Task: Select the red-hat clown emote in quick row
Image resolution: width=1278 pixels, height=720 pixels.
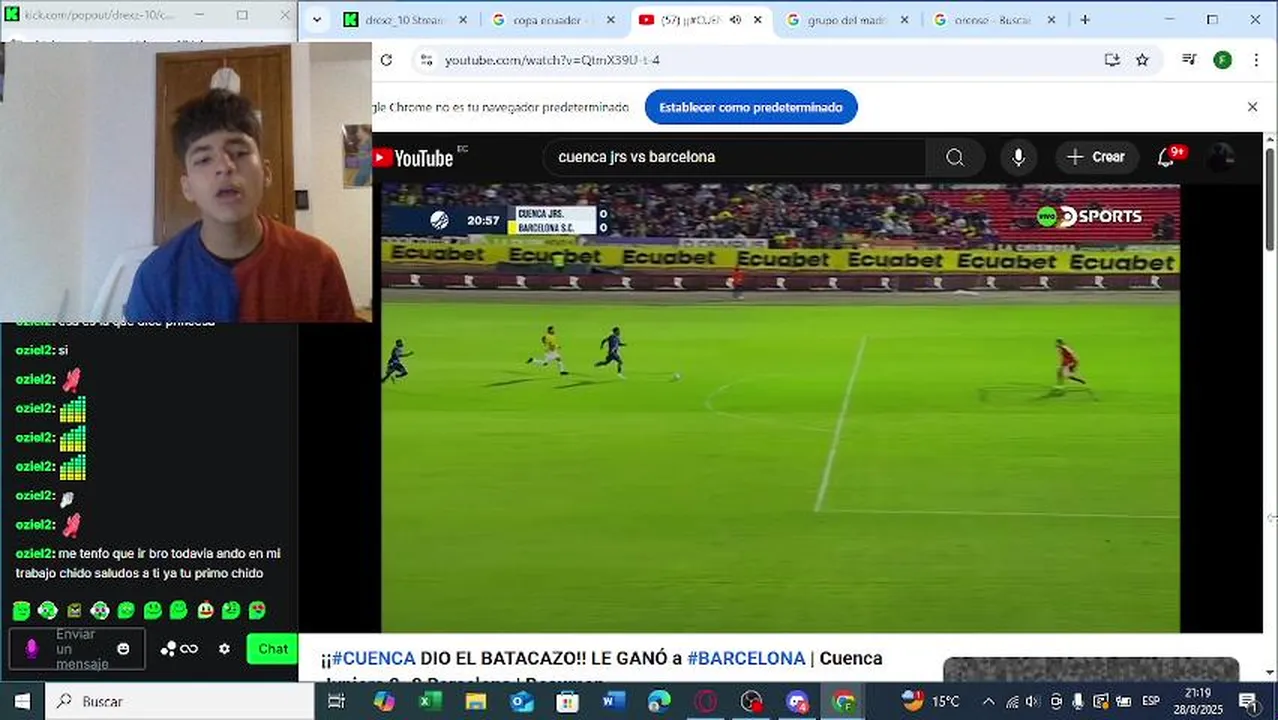Action: [x=205, y=610]
